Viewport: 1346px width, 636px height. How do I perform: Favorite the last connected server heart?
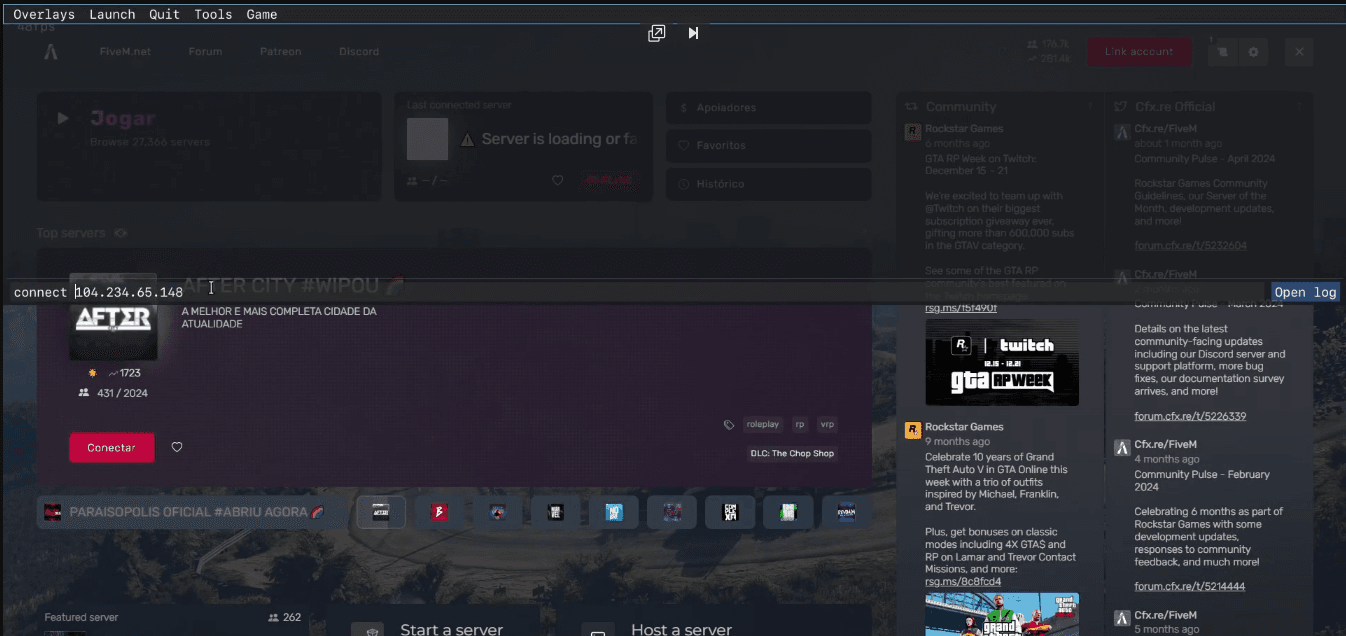558,180
